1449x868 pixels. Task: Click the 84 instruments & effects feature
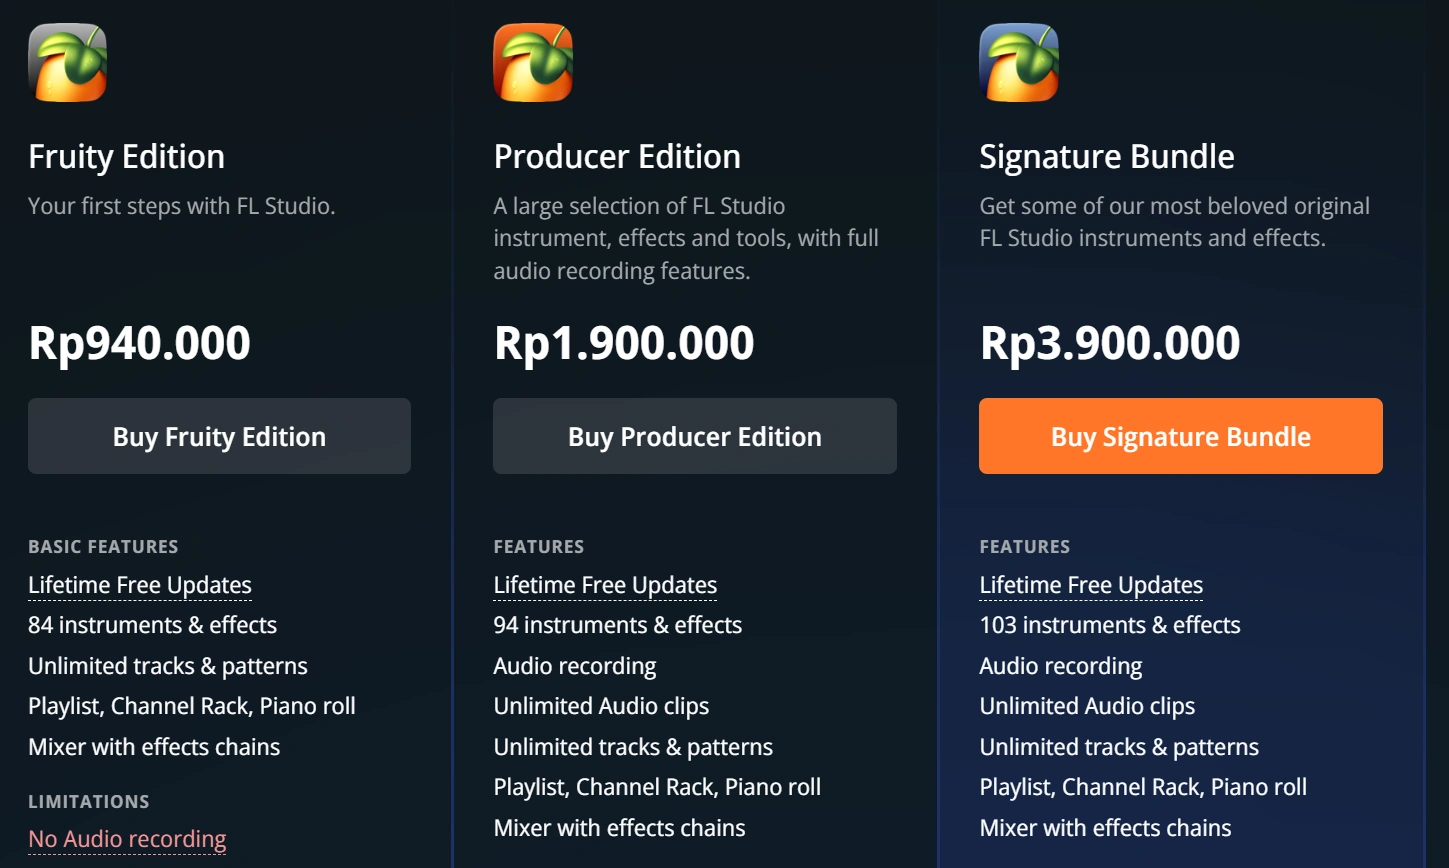coord(152,625)
